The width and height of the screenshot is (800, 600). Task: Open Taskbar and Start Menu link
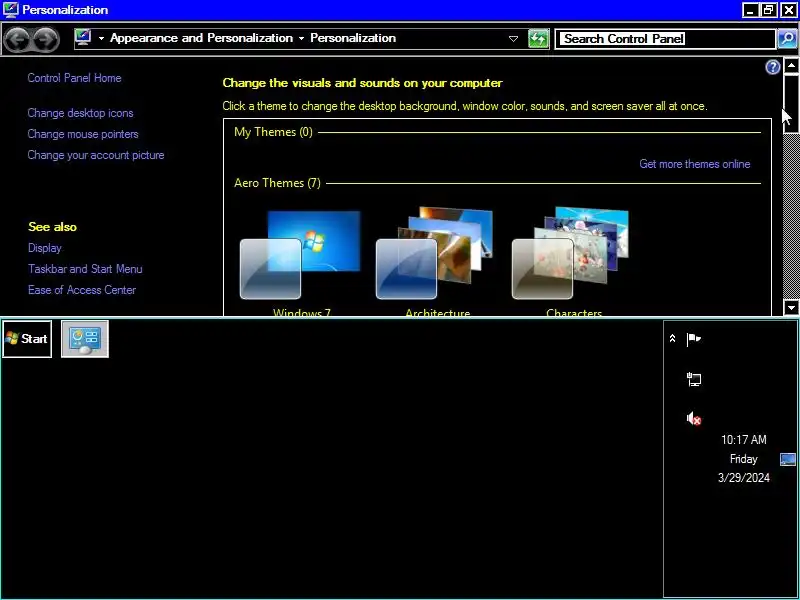pos(85,269)
